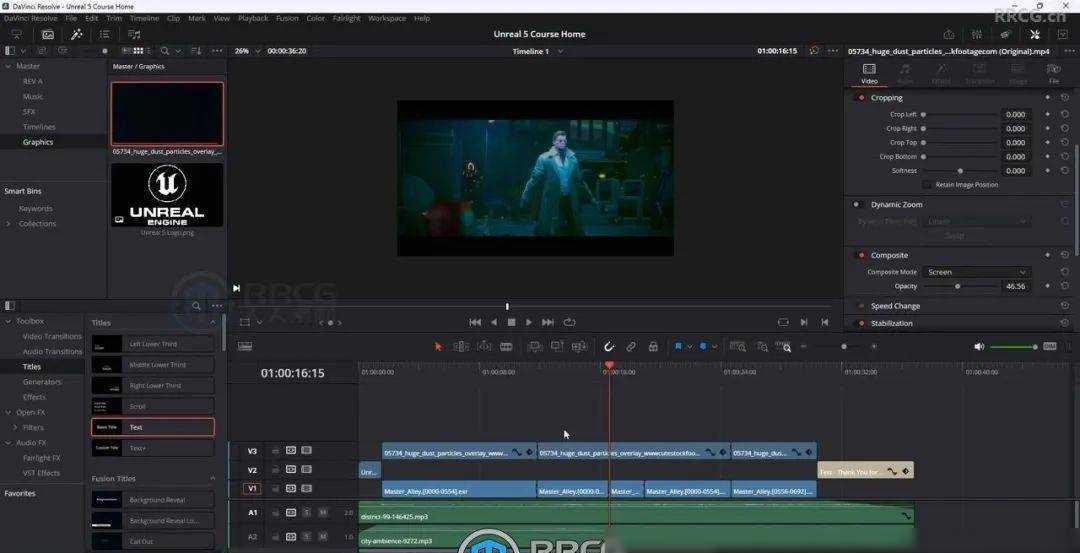Click the Full Extent Zoom icon
Viewport: 1080px width, 553px height.
tap(738, 346)
